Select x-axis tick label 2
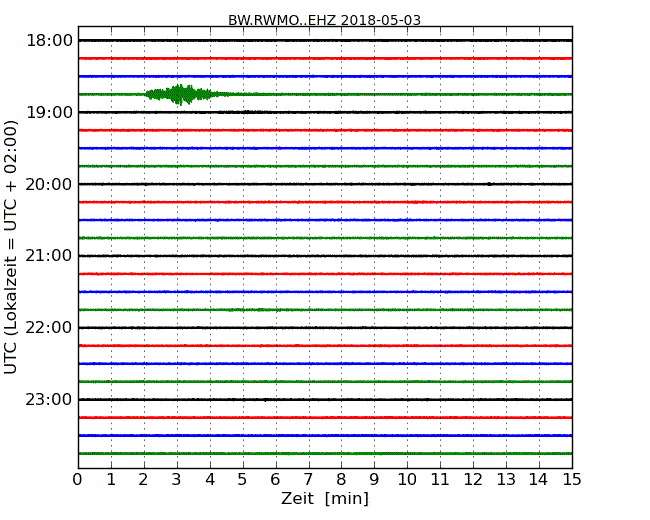The width and height of the screenshot is (650, 520). point(143,479)
